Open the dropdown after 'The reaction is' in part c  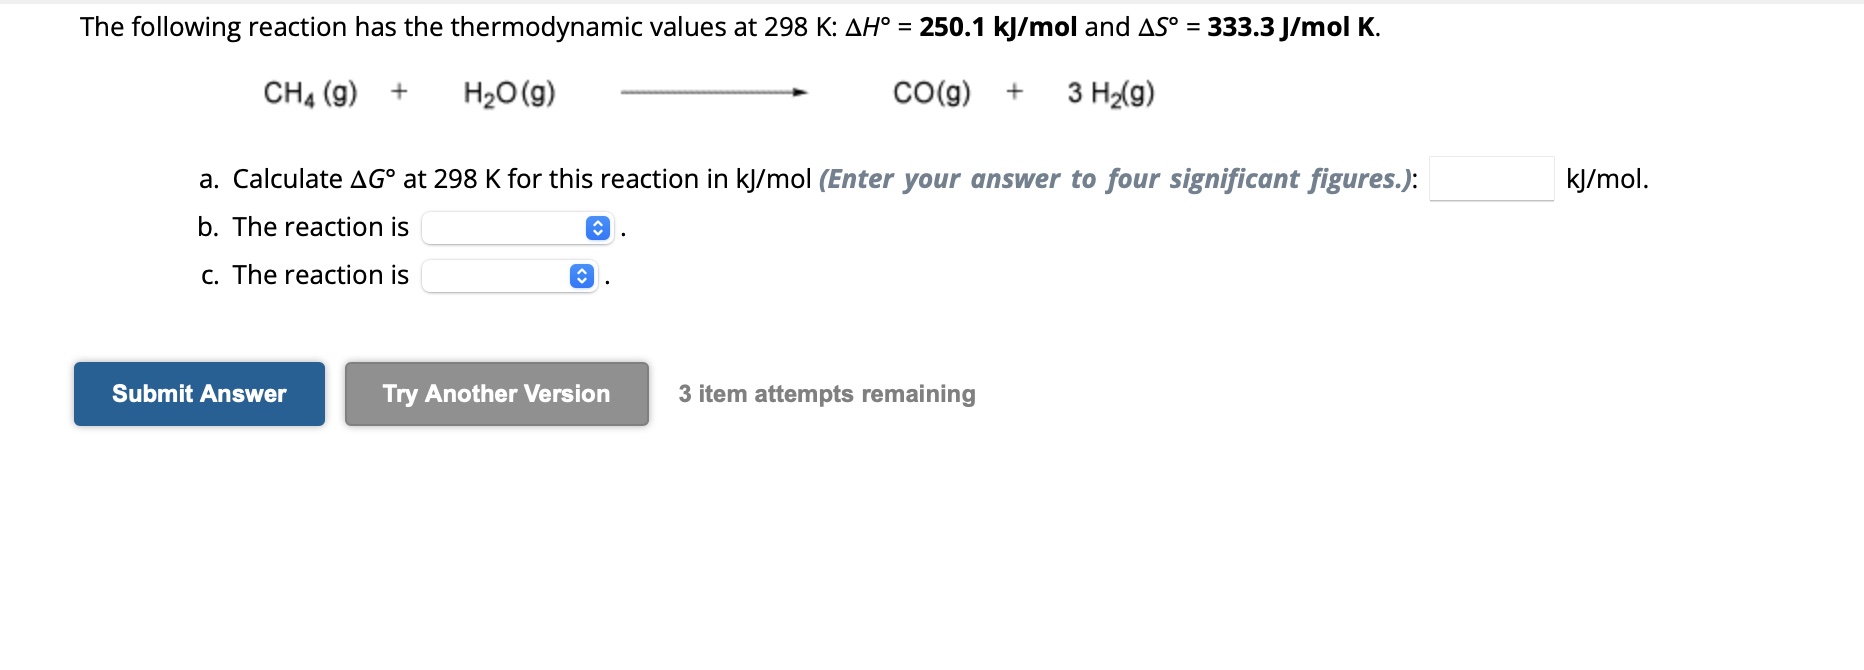pyautogui.click(x=510, y=276)
